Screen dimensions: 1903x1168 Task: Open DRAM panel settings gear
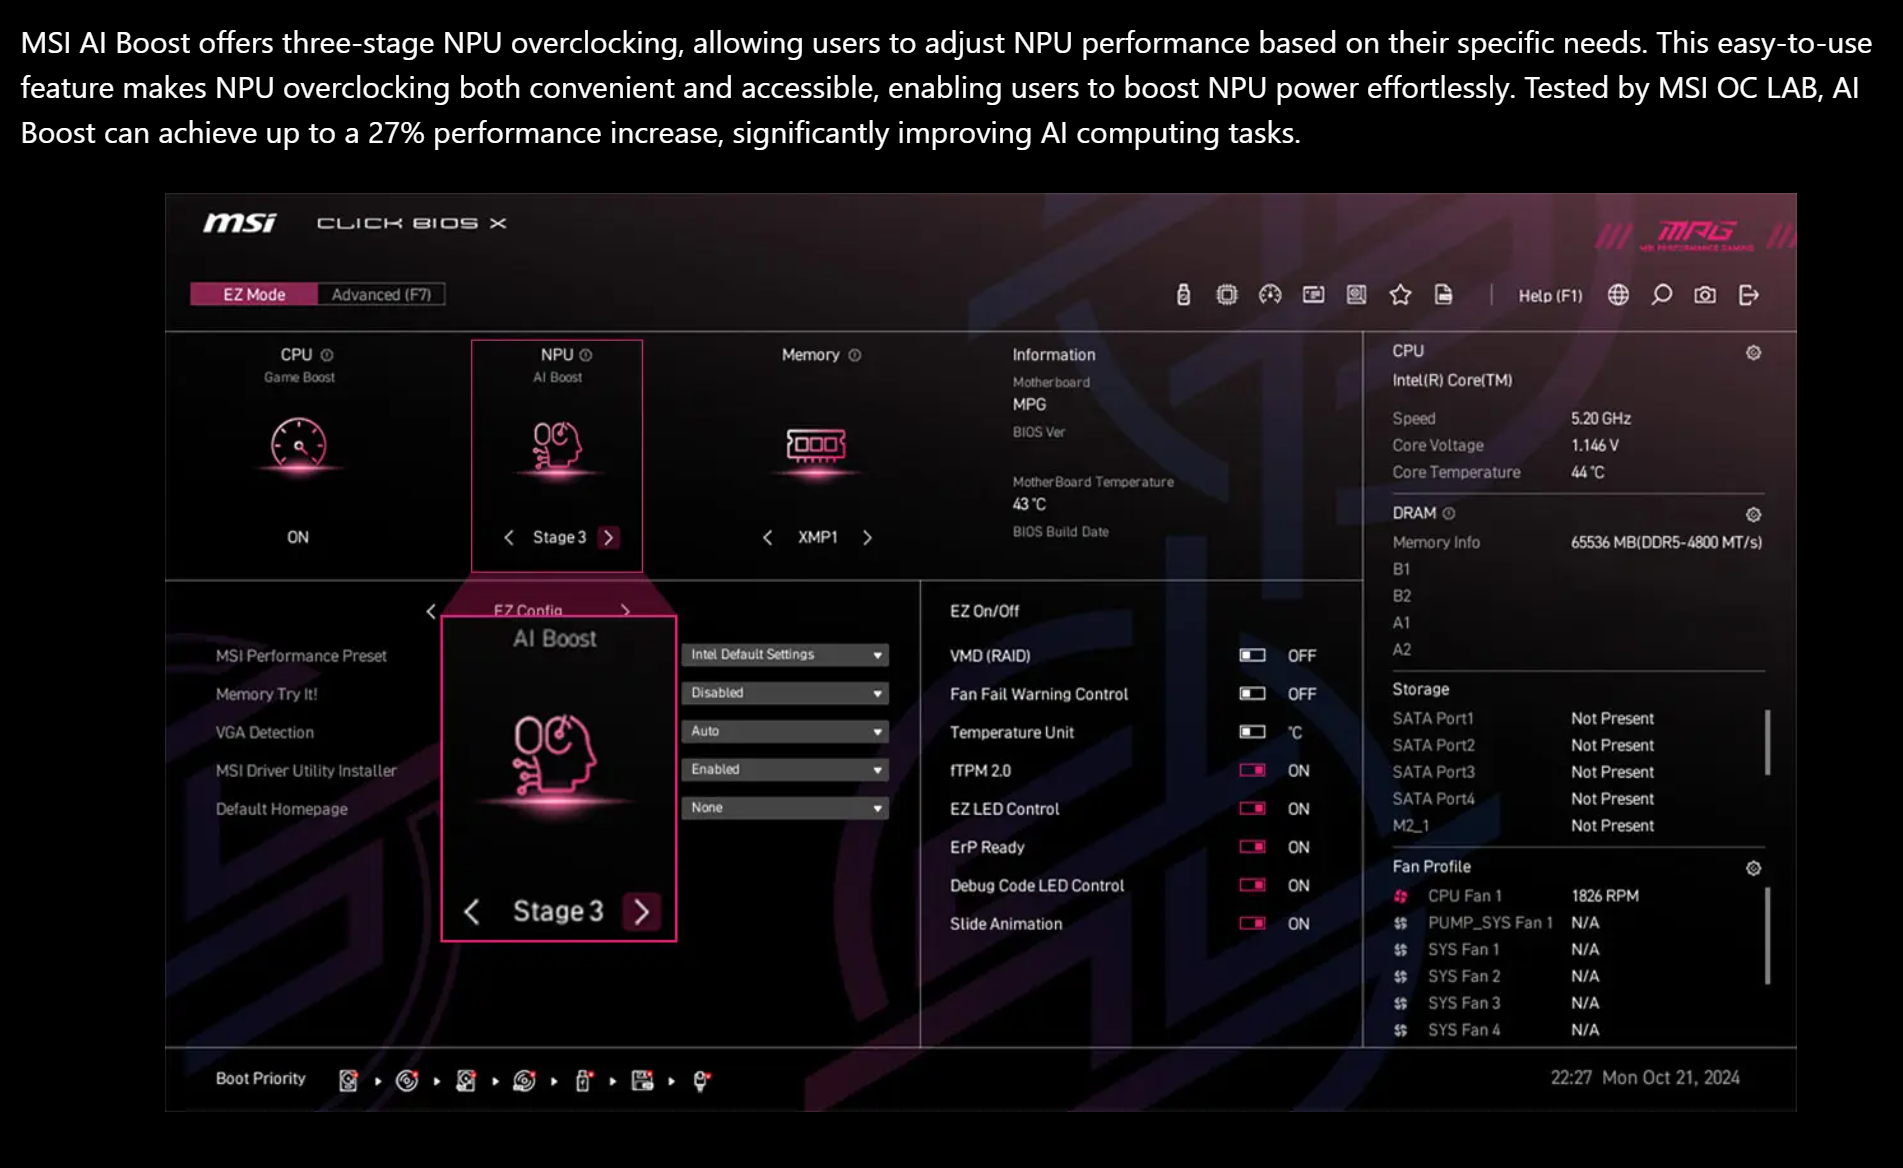1753,514
